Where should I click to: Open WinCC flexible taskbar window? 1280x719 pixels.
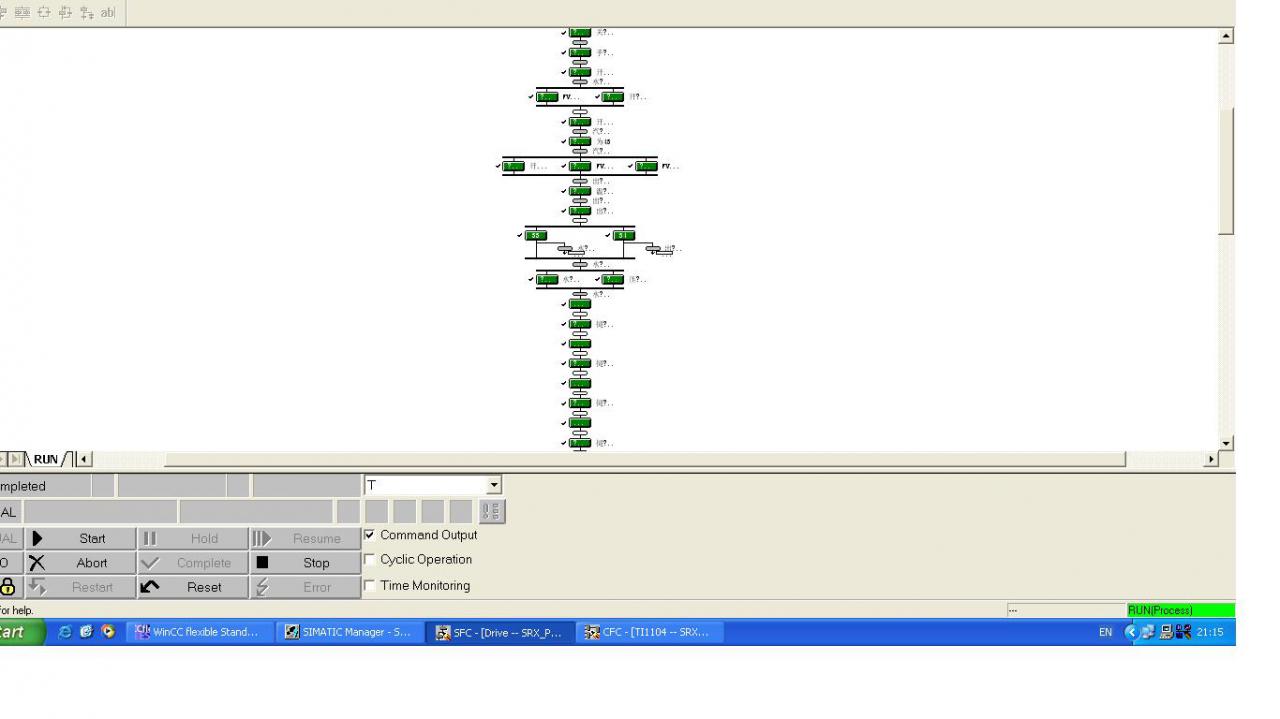pyautogui.click(x=200, y=632)
